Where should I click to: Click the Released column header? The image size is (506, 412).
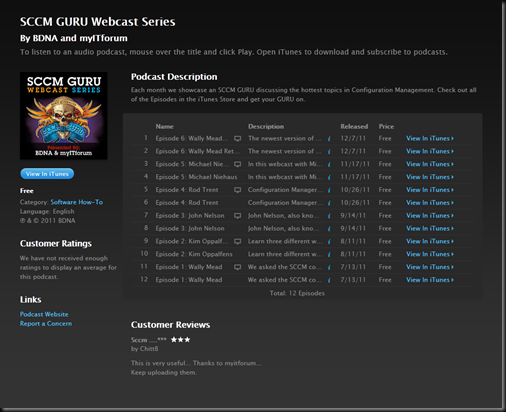point(354,126)
